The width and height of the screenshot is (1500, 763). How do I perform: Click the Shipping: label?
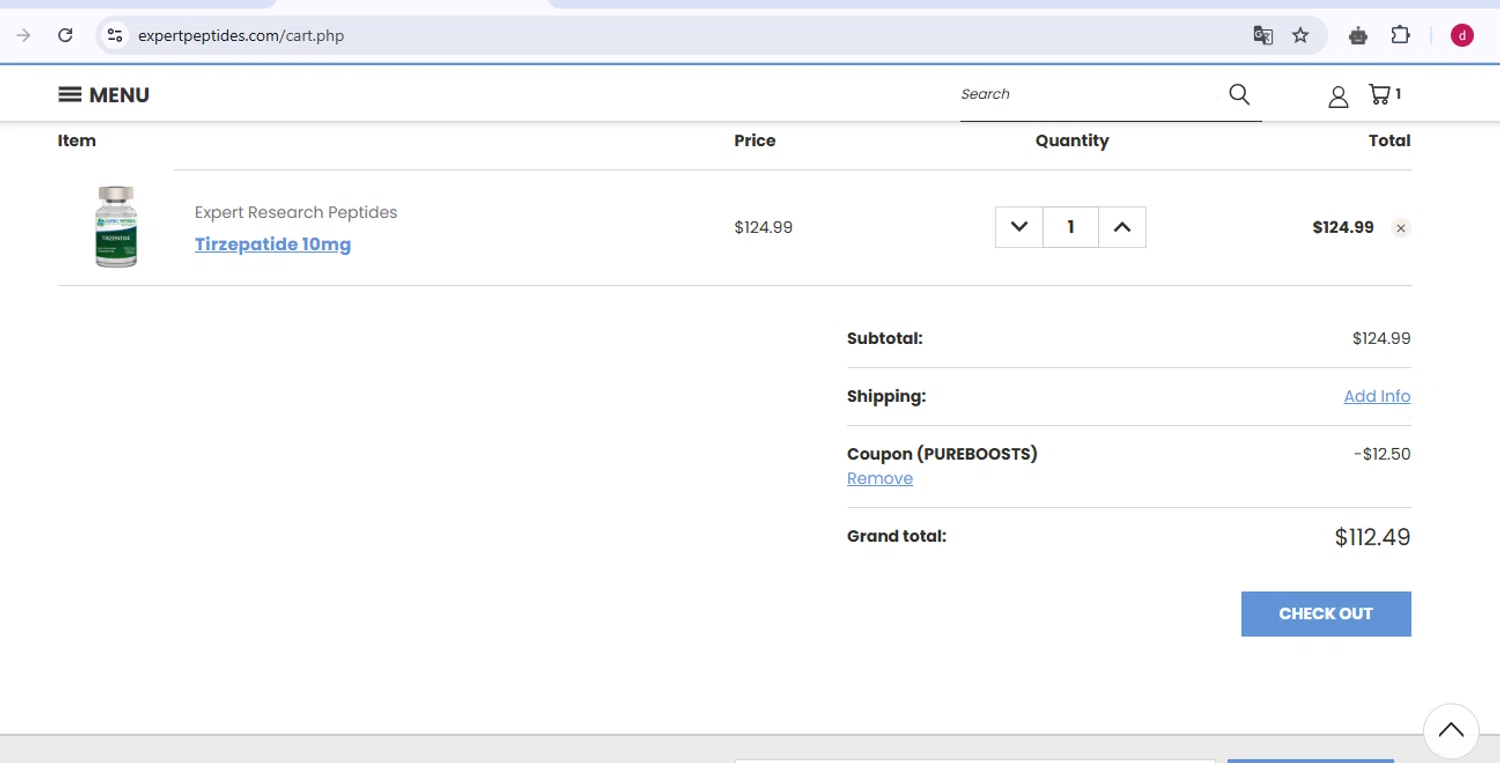pos(887,396)
